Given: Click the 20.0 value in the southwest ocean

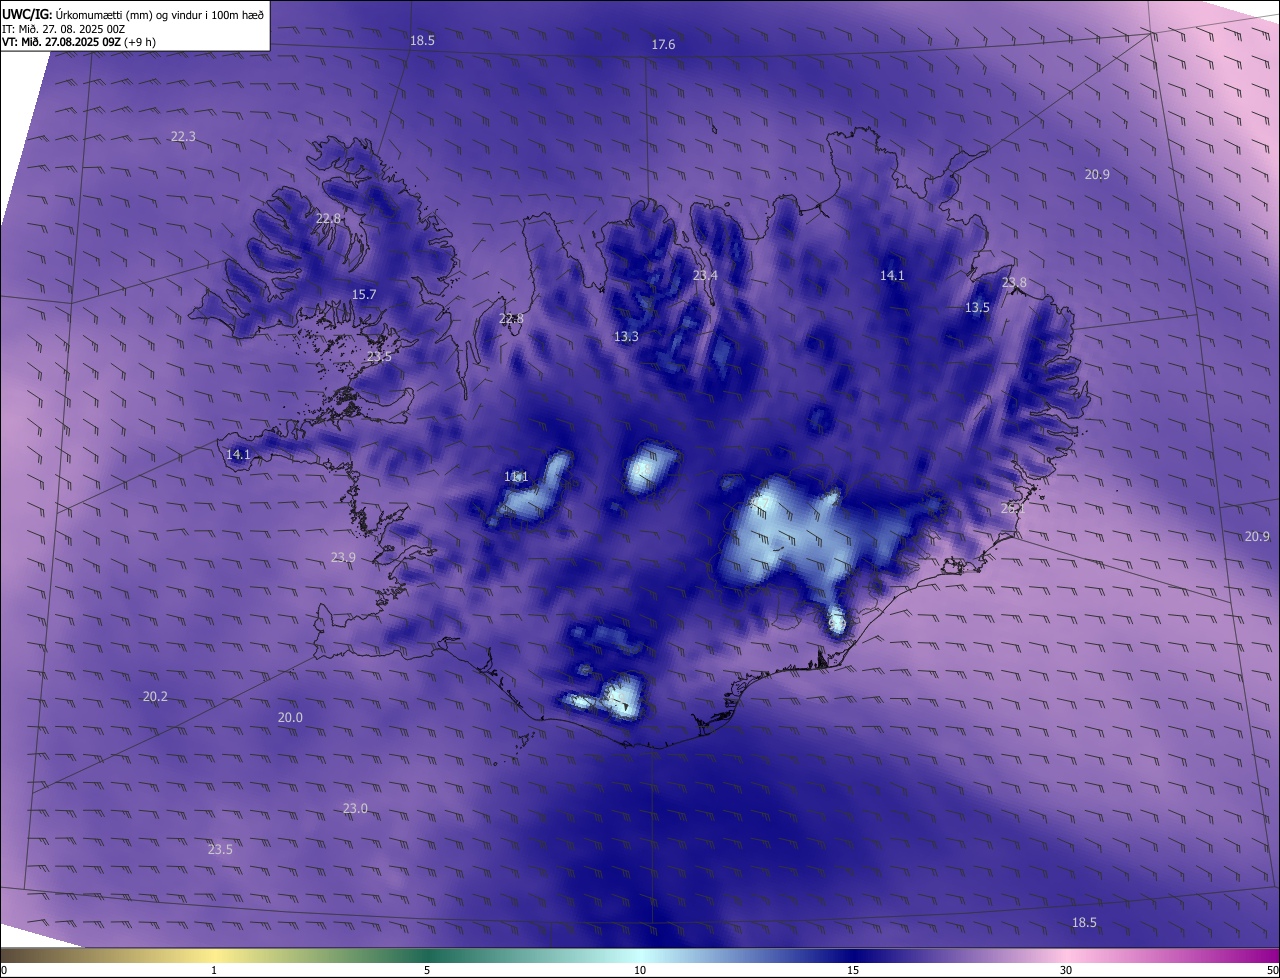Looking at the screenshot, I should 290,718.
